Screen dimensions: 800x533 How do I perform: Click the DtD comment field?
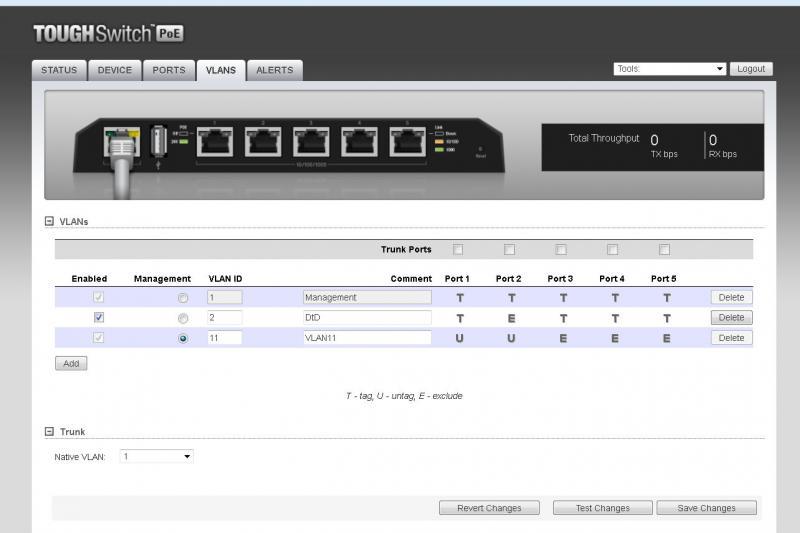[x=366, y=317]
